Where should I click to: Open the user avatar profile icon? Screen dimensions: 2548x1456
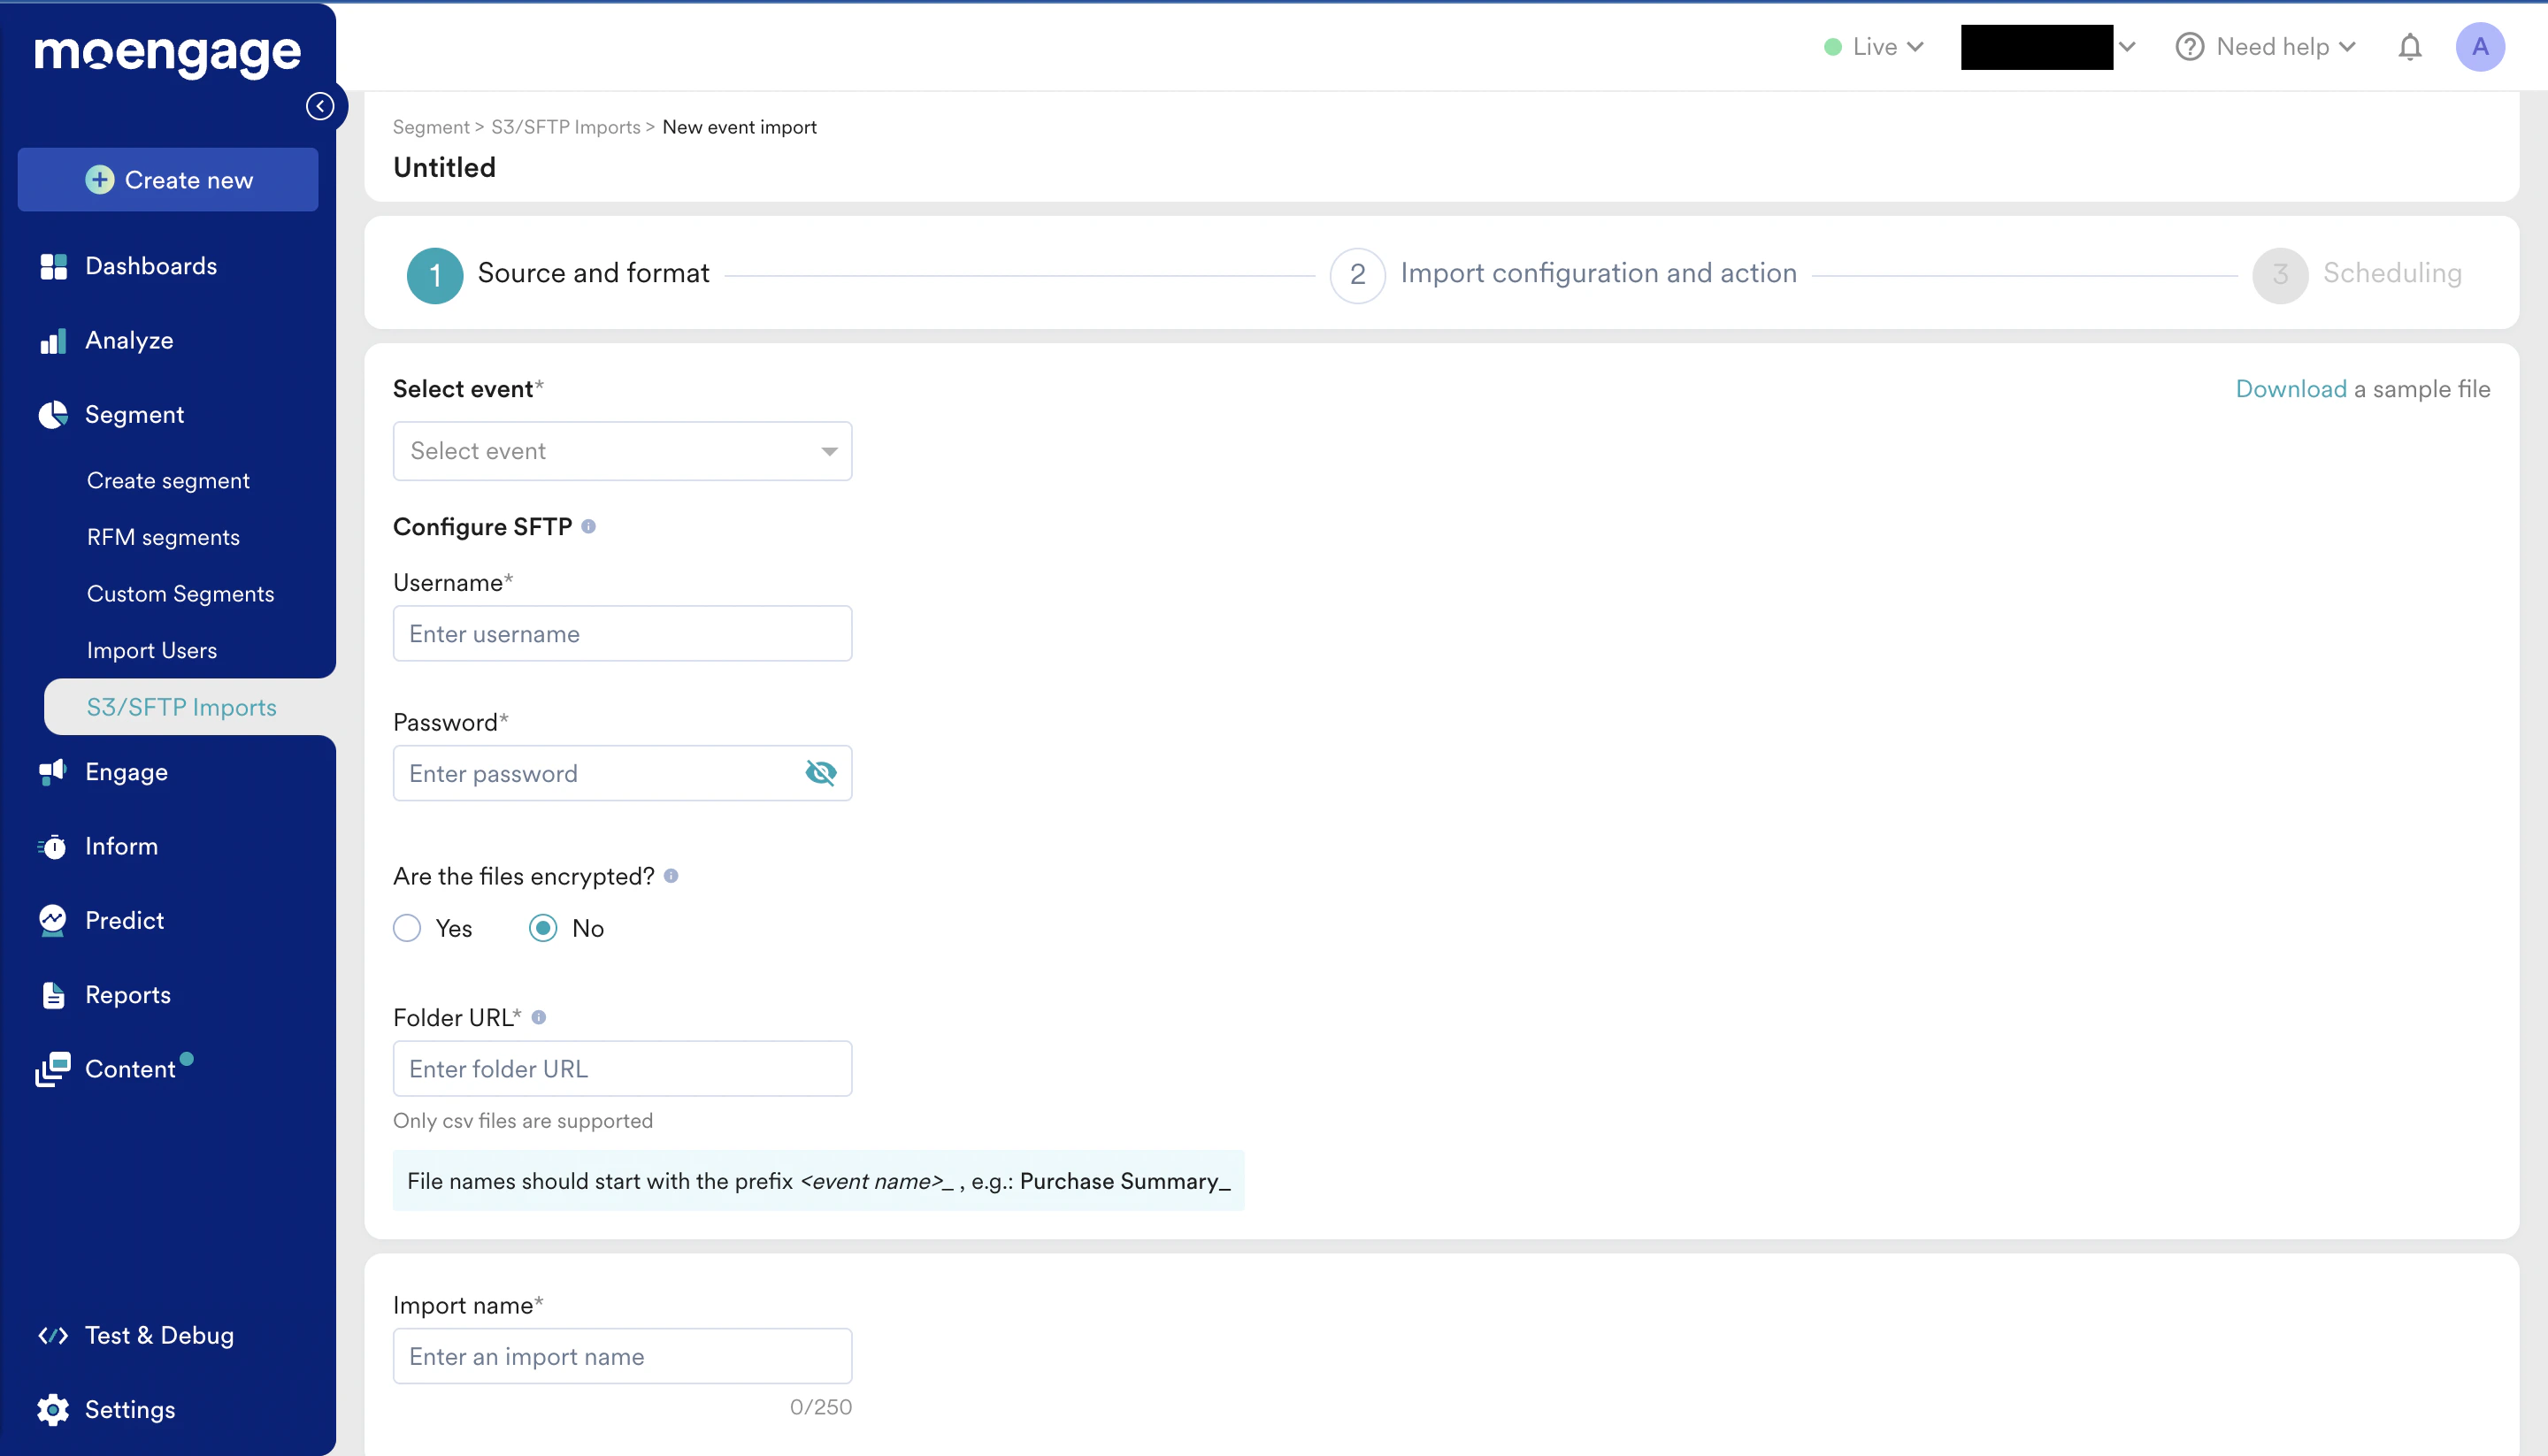(x=2479, y=47)
